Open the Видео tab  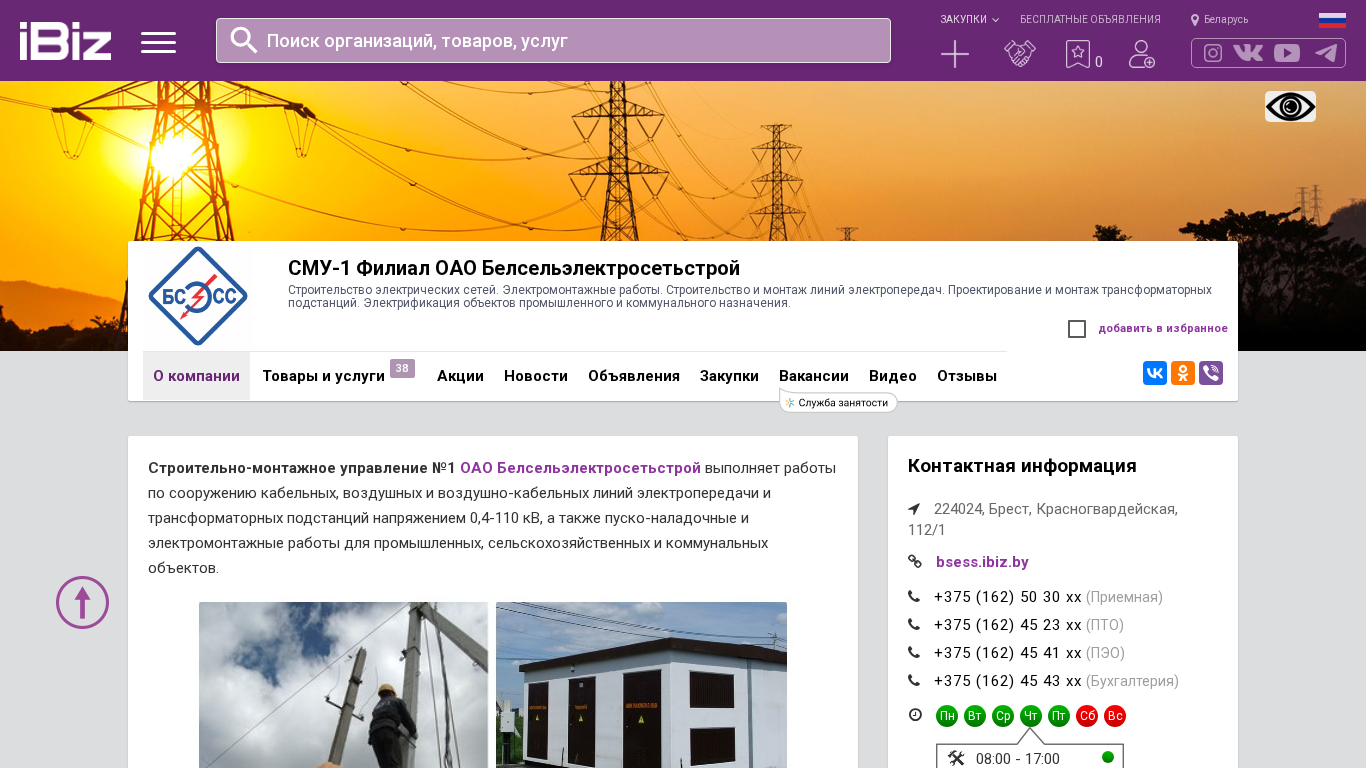[893, 376]
